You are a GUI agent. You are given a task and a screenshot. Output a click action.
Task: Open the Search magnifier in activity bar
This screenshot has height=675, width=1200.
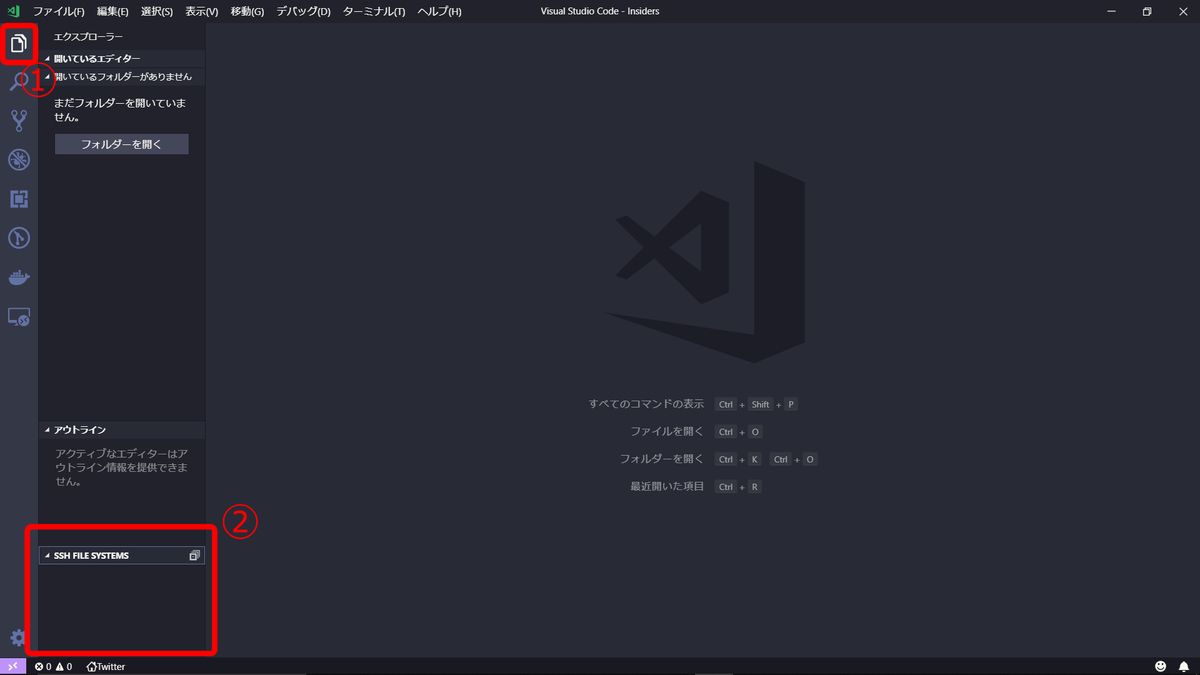tap(19, 83)
